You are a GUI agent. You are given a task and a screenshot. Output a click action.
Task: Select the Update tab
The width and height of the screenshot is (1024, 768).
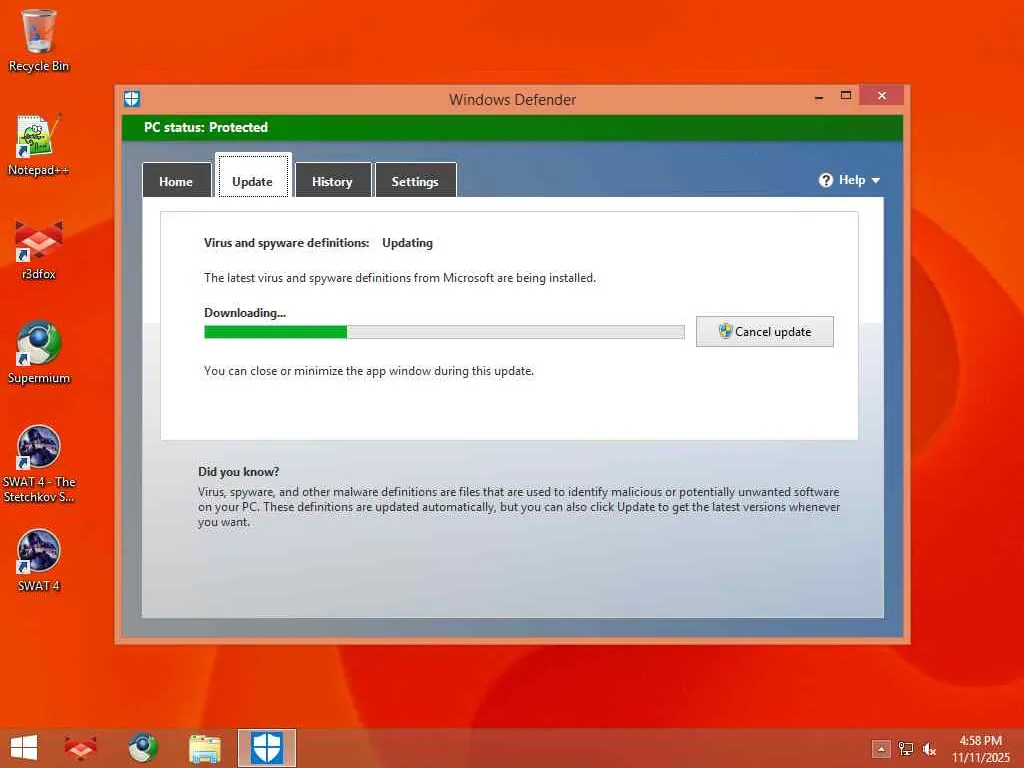pos(253,176)
